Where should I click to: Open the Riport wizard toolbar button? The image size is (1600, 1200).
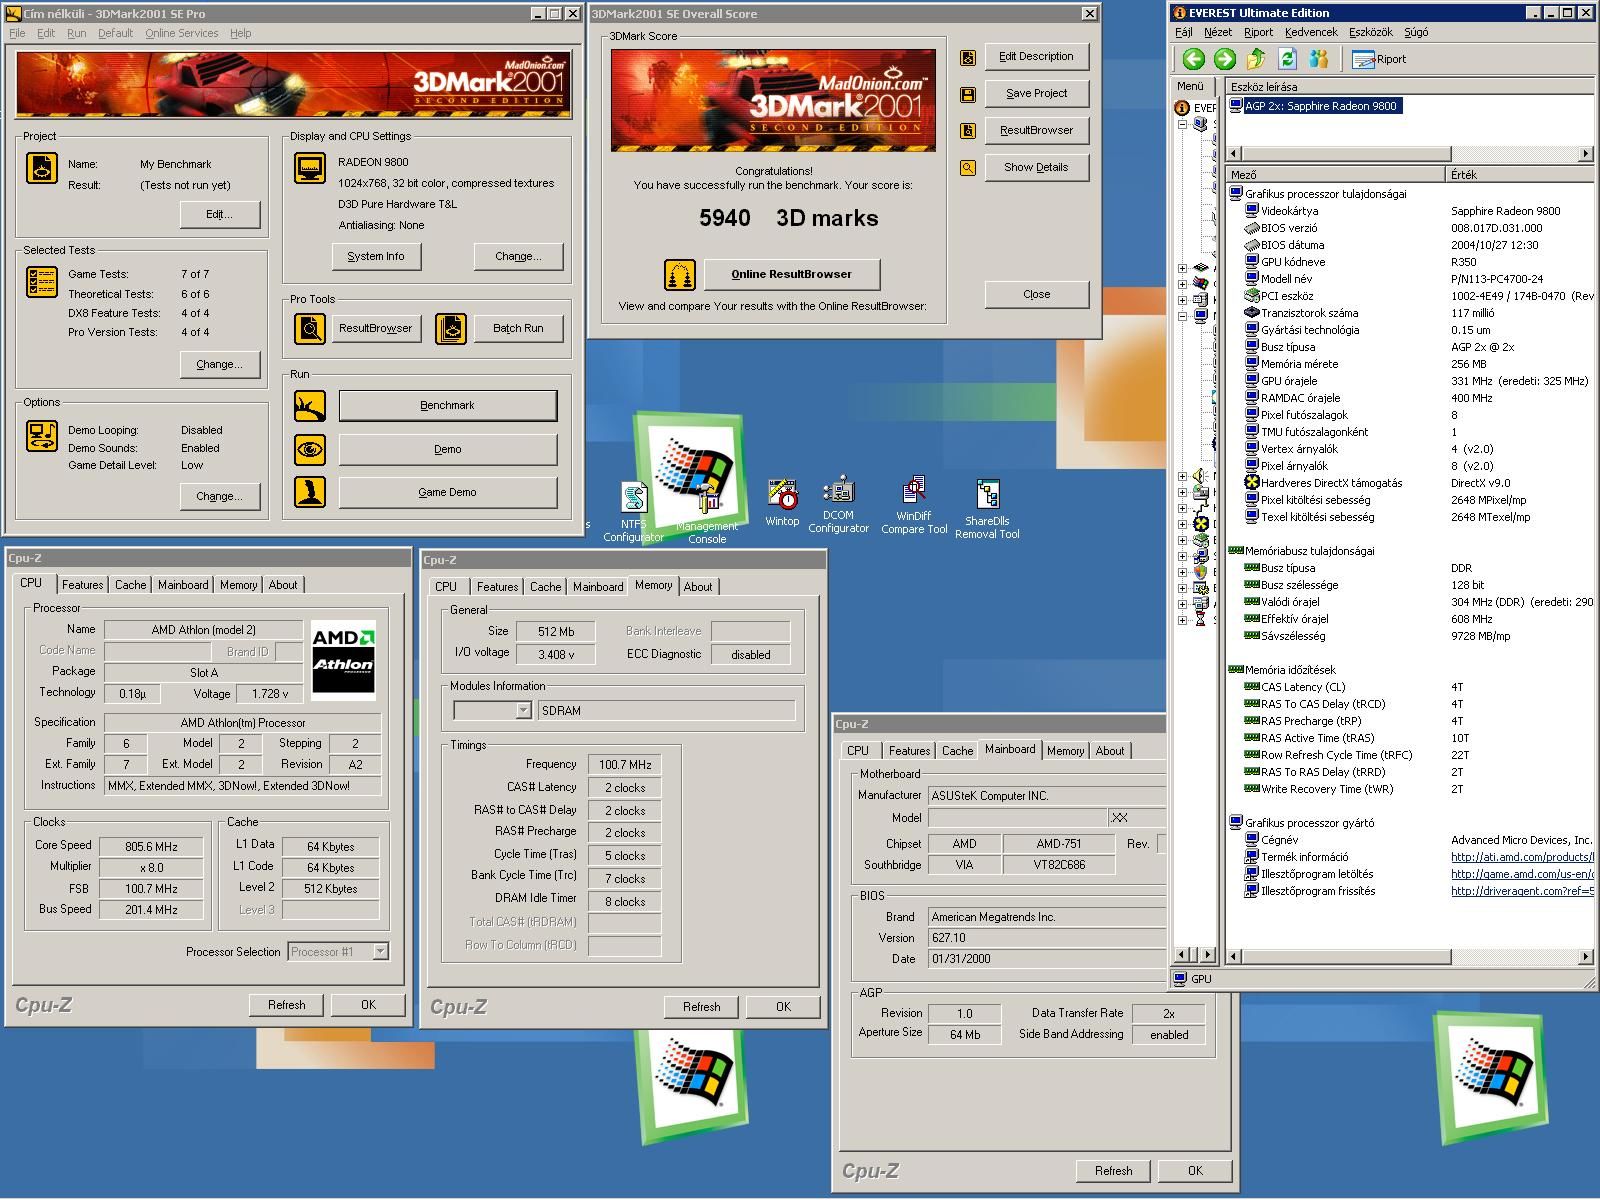click(x=1379, y=59)
